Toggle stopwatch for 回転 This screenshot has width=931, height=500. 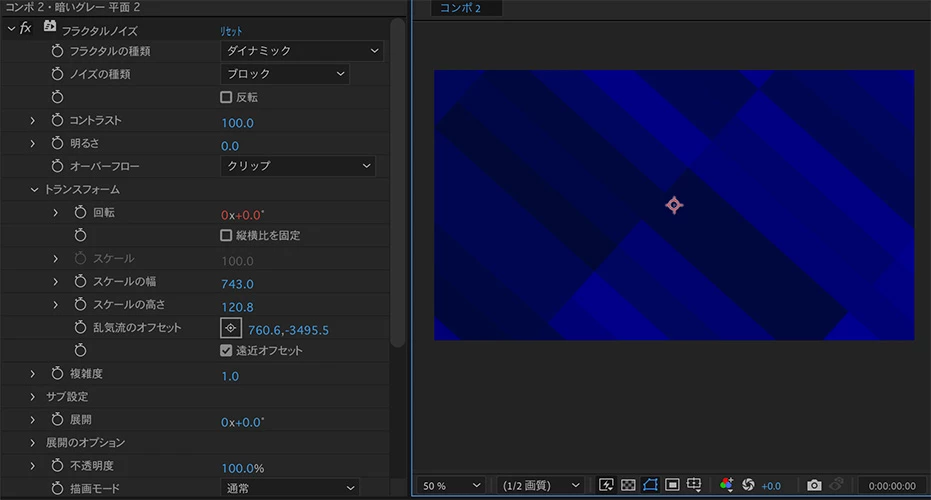[x=80, y=212]
